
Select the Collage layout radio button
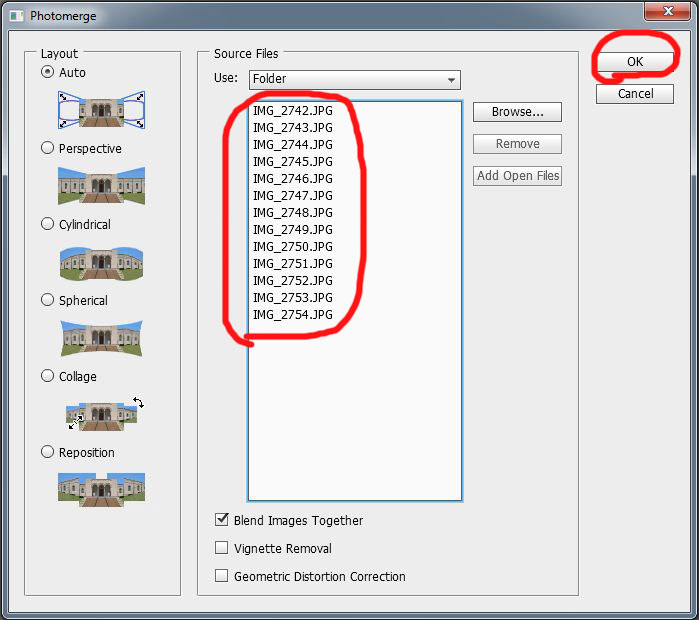[47, 376]
